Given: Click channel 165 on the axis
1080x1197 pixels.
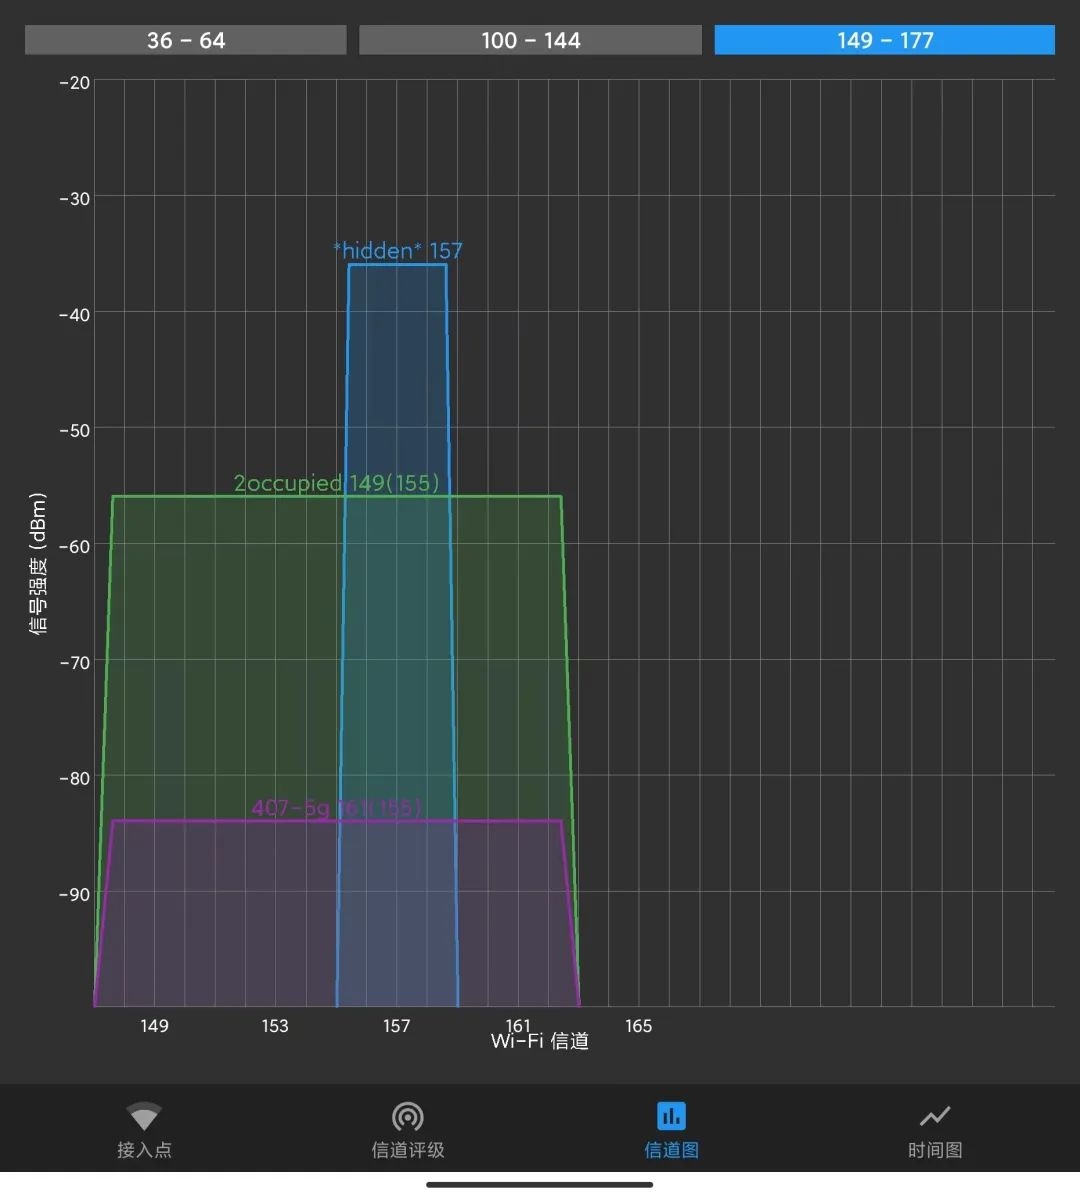Looking at the screenshot, I should [639, 1026].
